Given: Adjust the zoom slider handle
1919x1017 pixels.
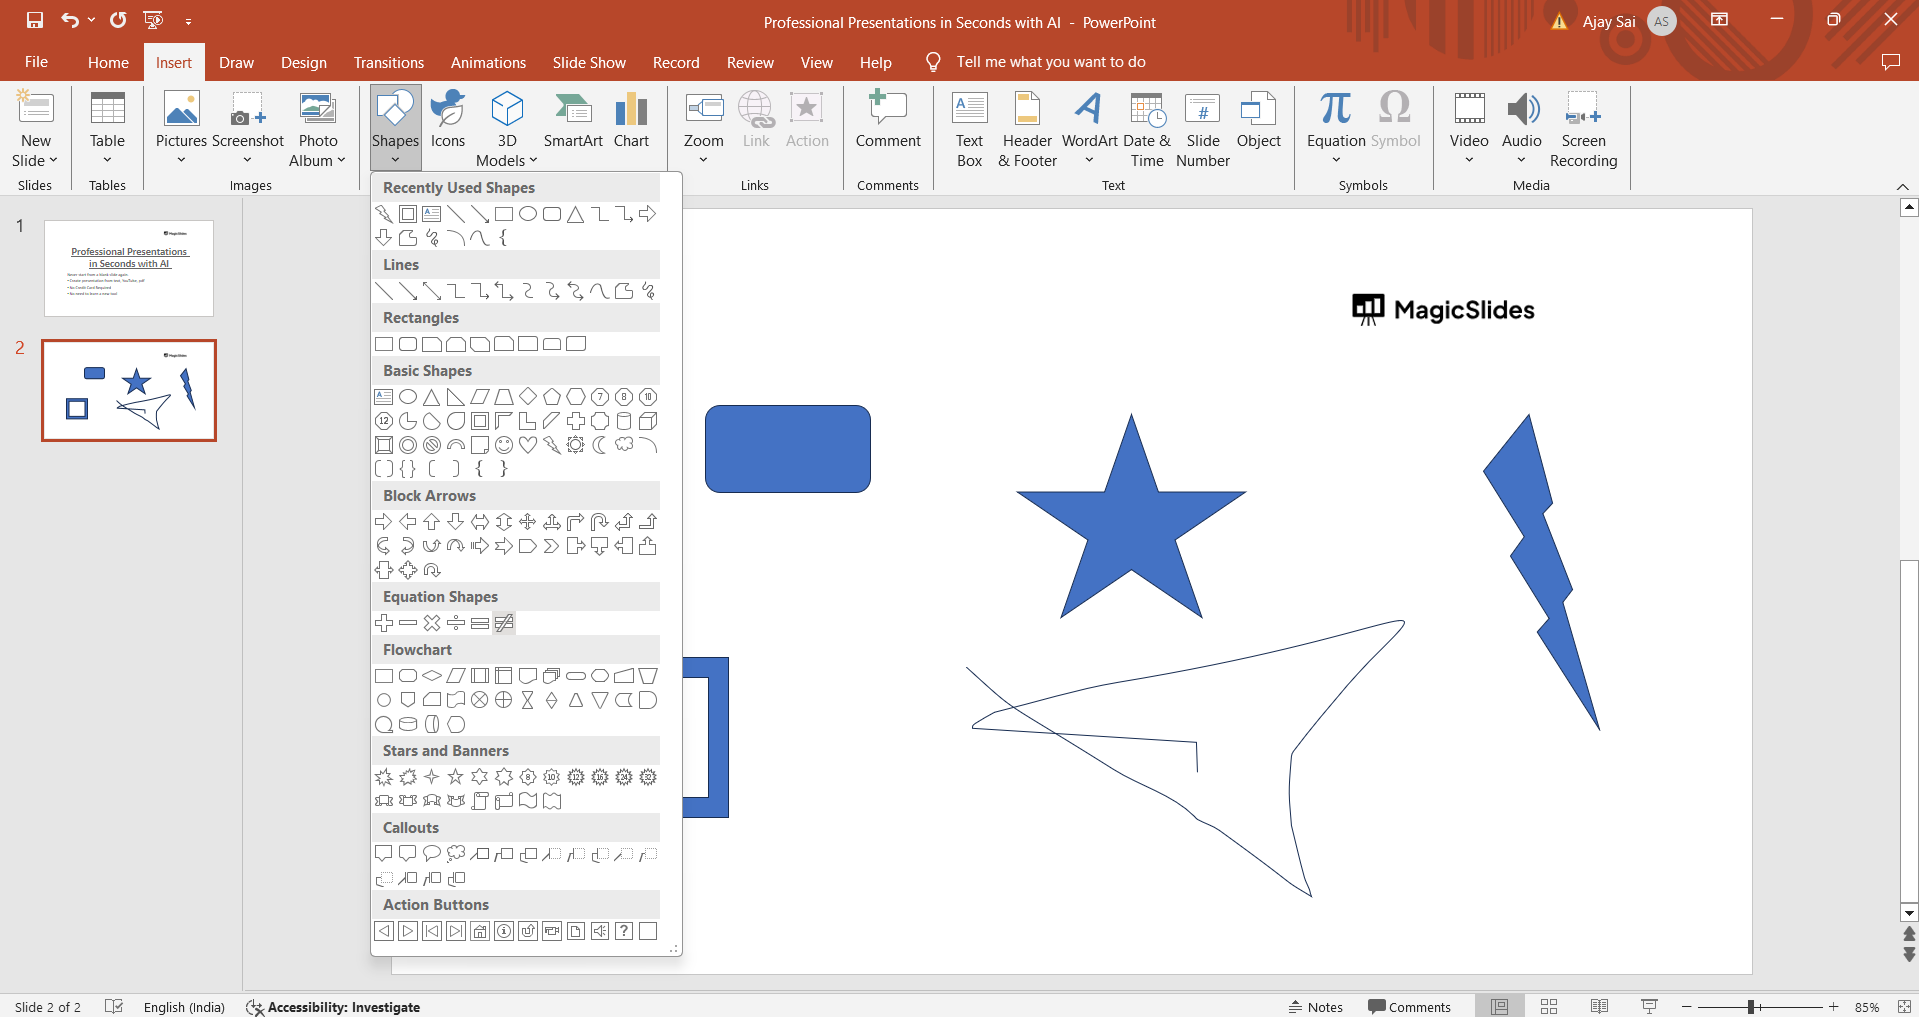Looking at the screenshot, I should 1752,1007.
